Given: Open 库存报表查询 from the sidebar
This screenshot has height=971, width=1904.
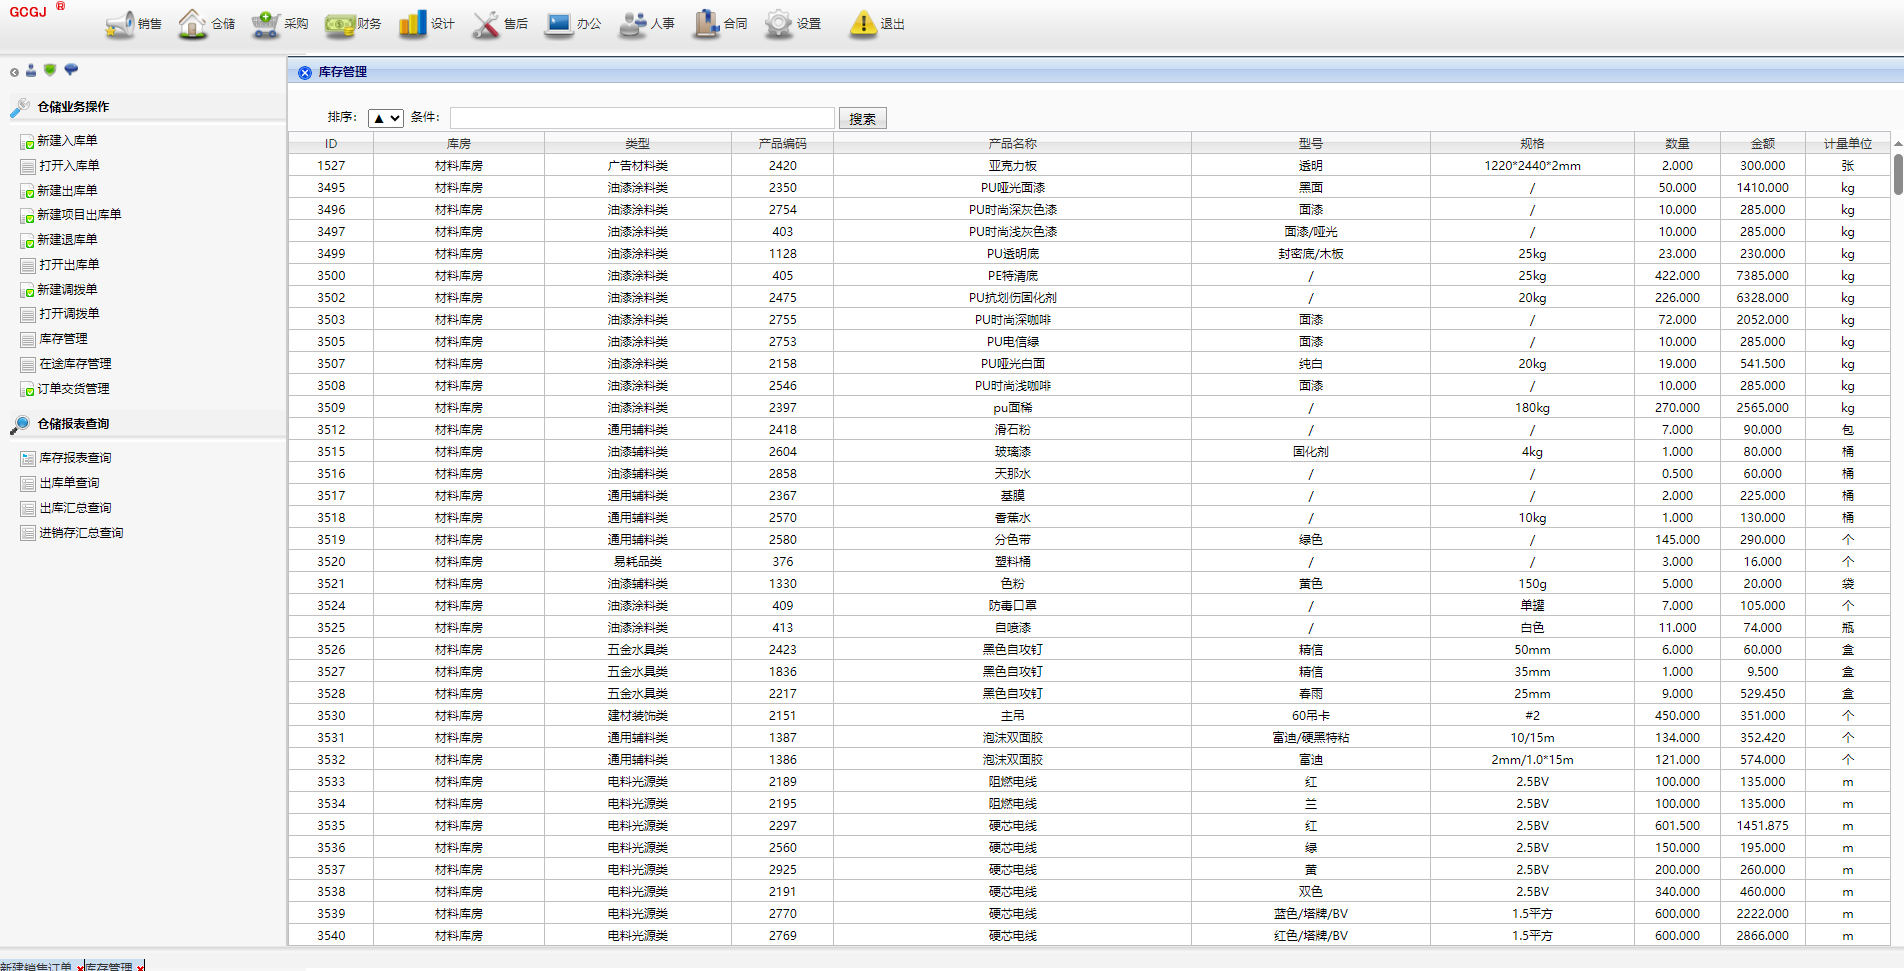Looking at the screenshot, I should (x=75, y=458).
